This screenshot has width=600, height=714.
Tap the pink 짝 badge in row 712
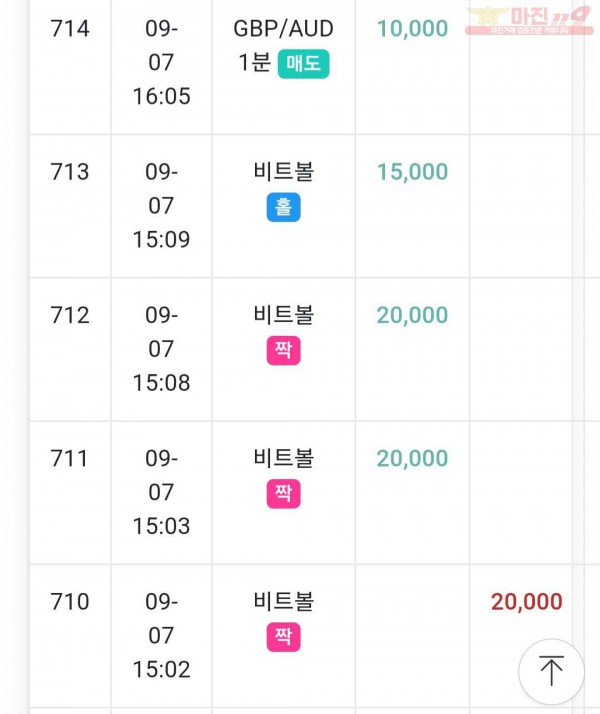point(283,350)
